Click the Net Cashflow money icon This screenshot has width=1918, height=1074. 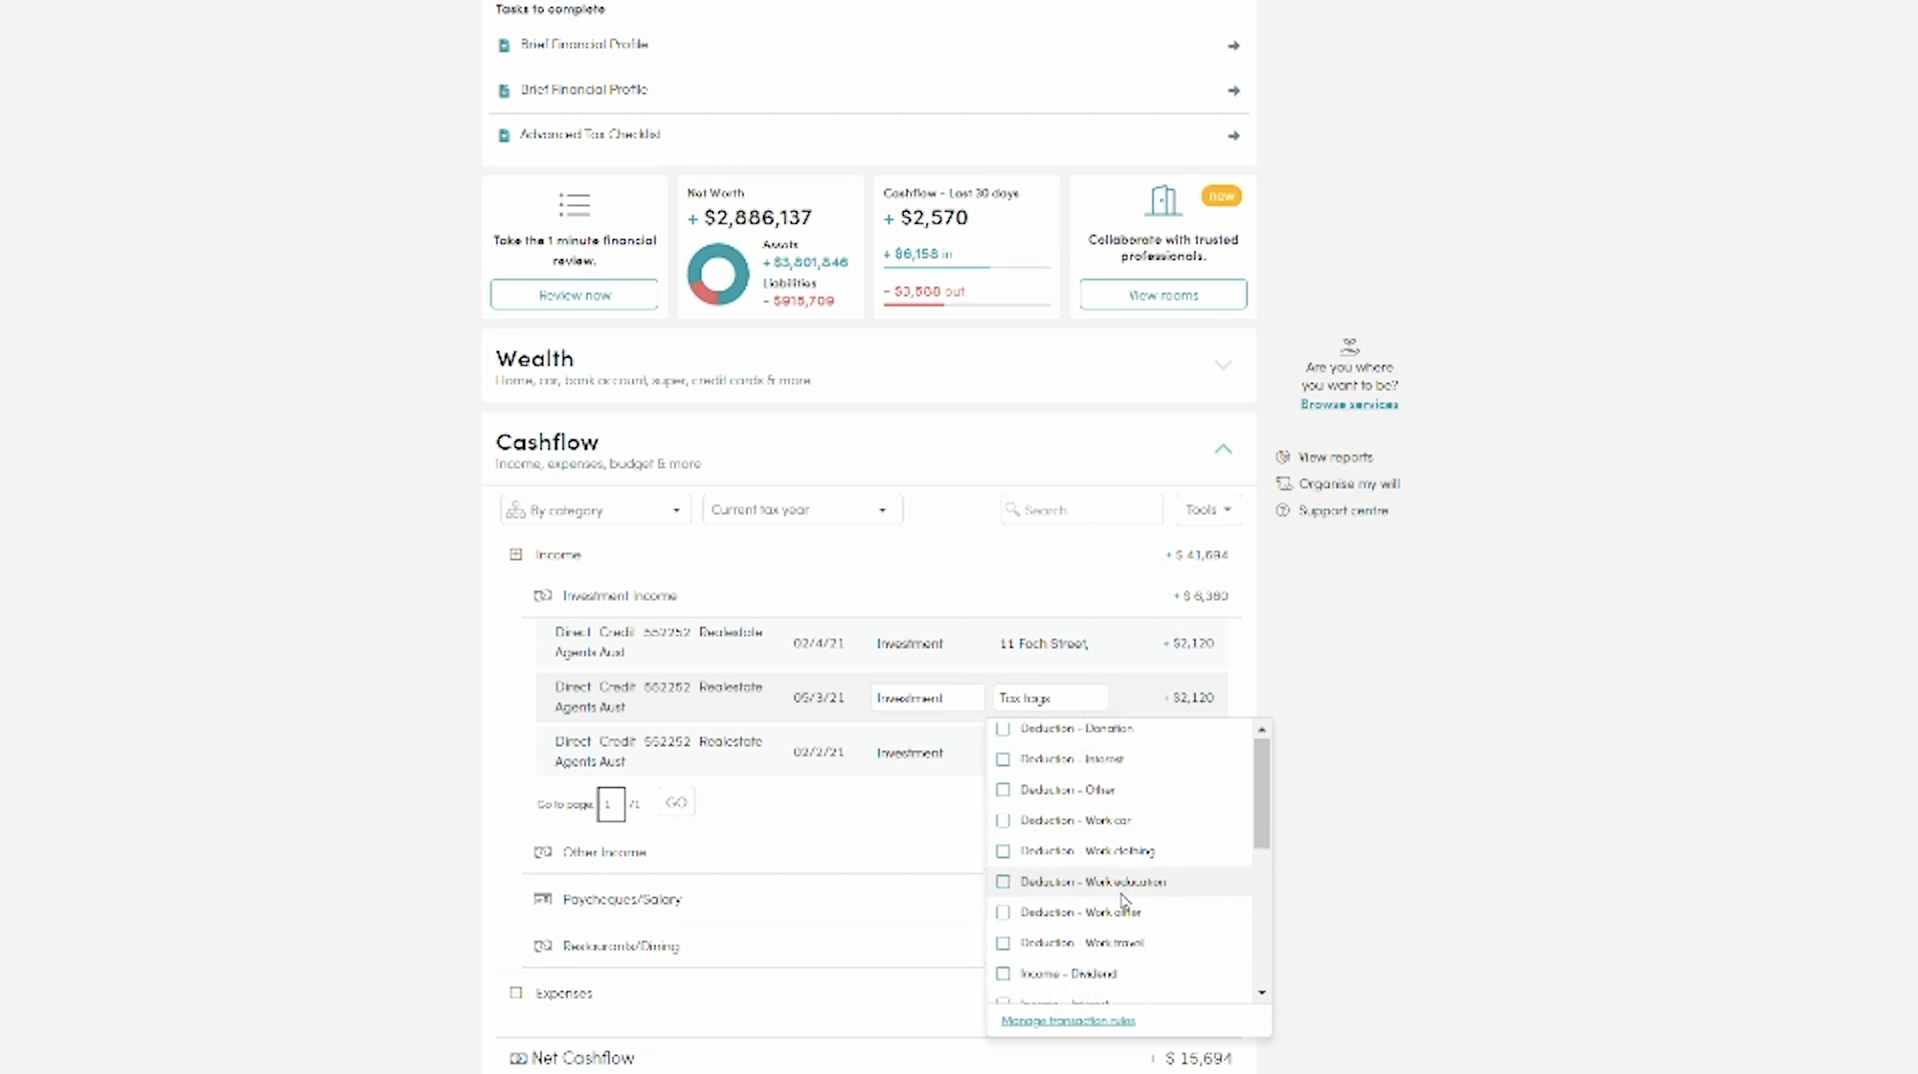[518, 1059]
